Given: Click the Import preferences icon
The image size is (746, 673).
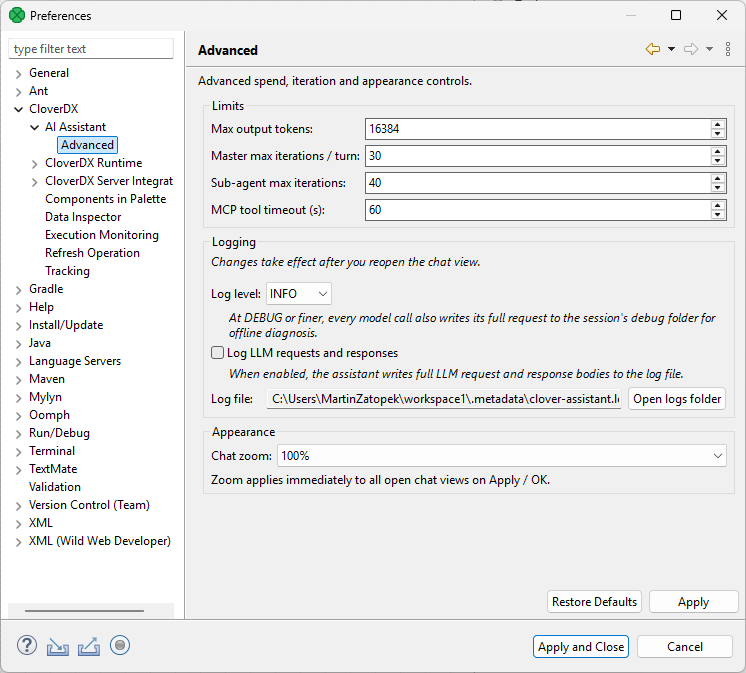Looking at the screenshot, I should [x=58, y=646].
